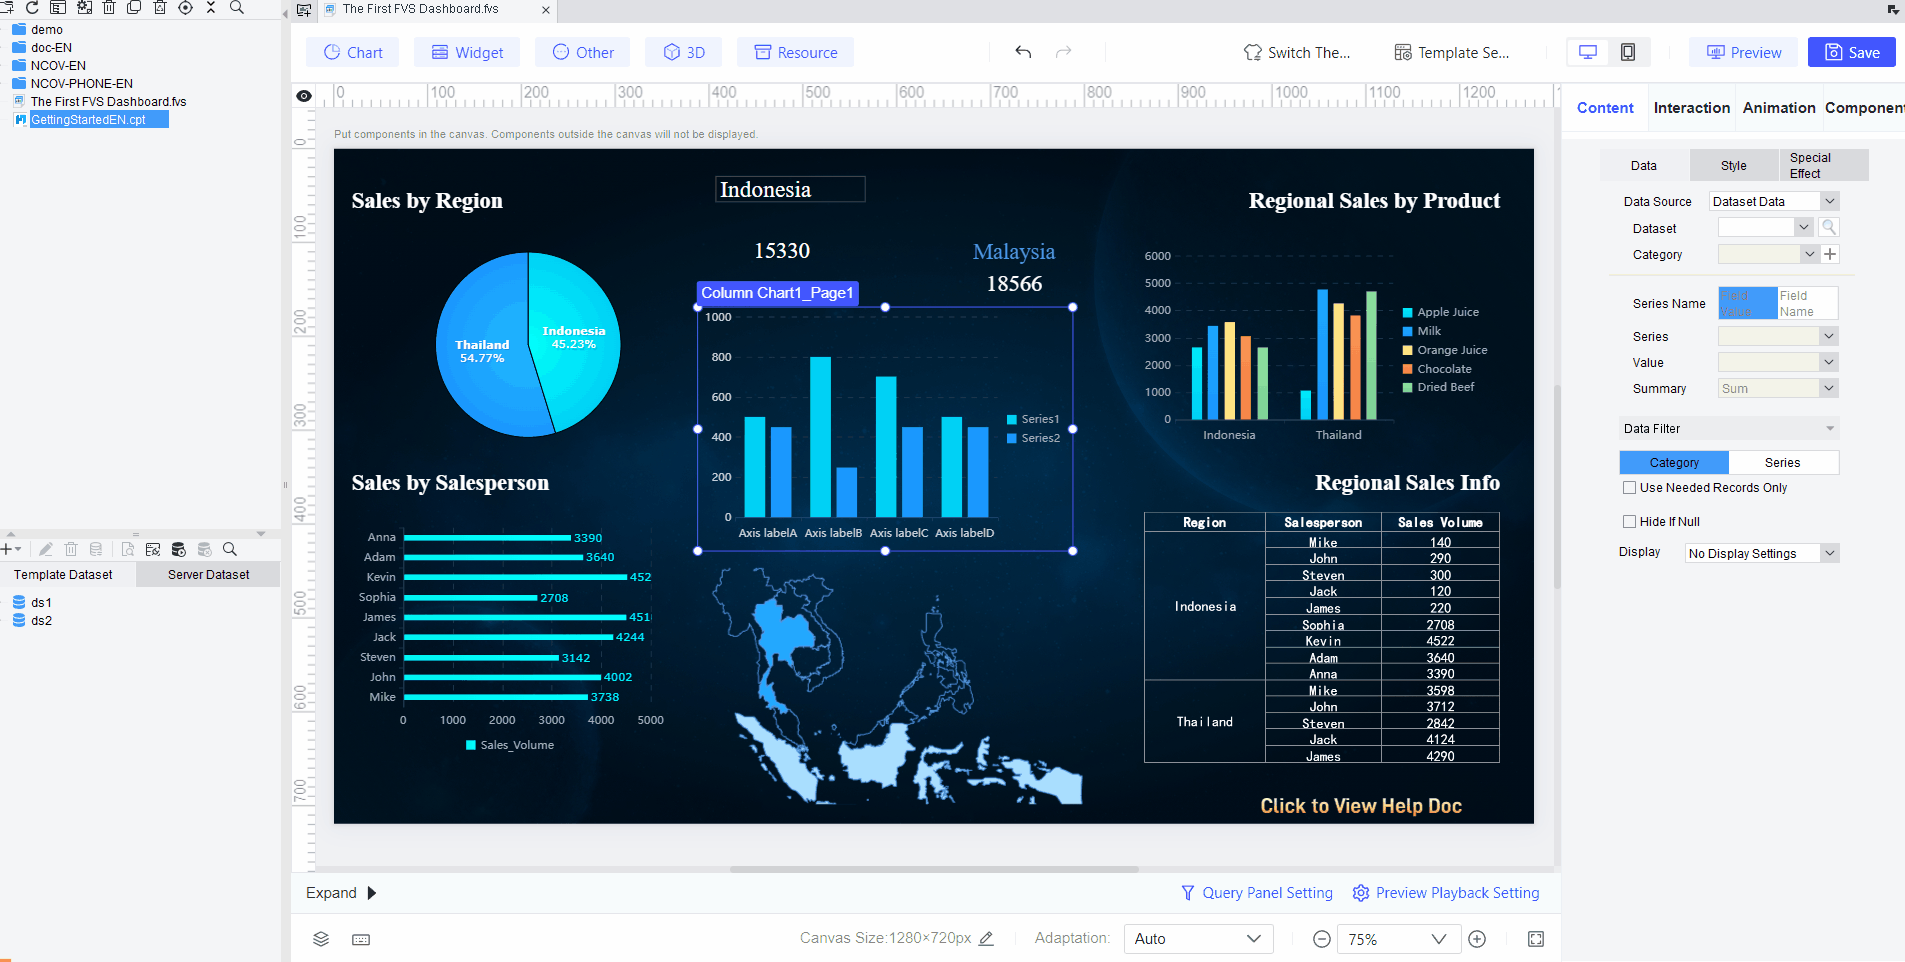Open the 3D component menu
Image resolution: width=1905 pixels, height=962 pixels.
pos(683,52)
